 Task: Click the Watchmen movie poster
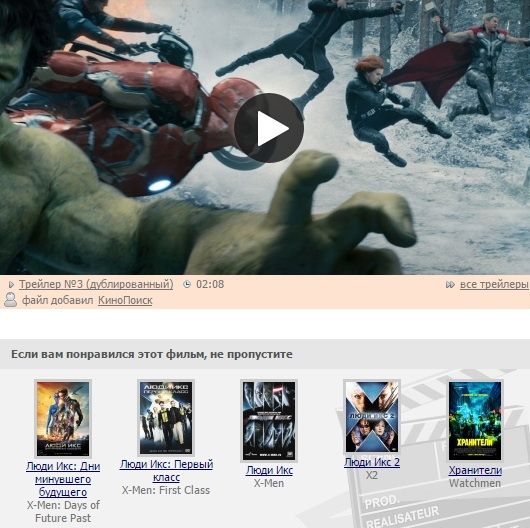click(x=475, y=421)
